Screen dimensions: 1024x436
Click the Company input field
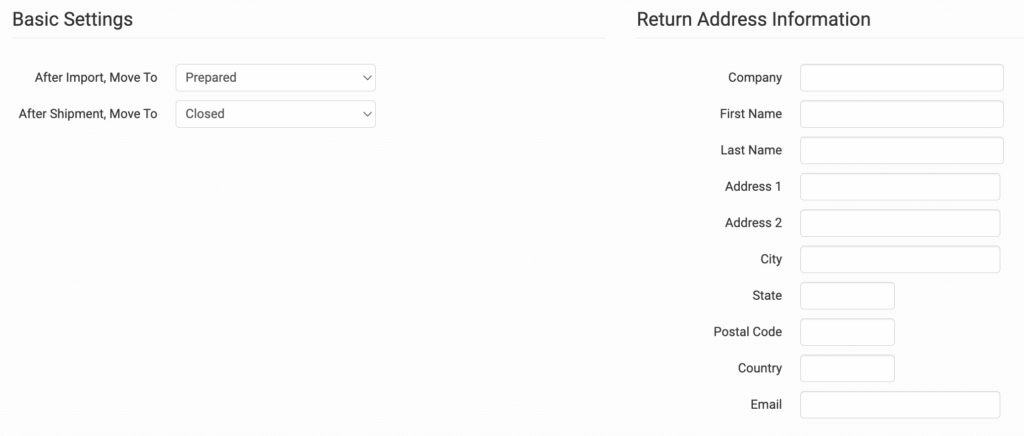point(901,78)
